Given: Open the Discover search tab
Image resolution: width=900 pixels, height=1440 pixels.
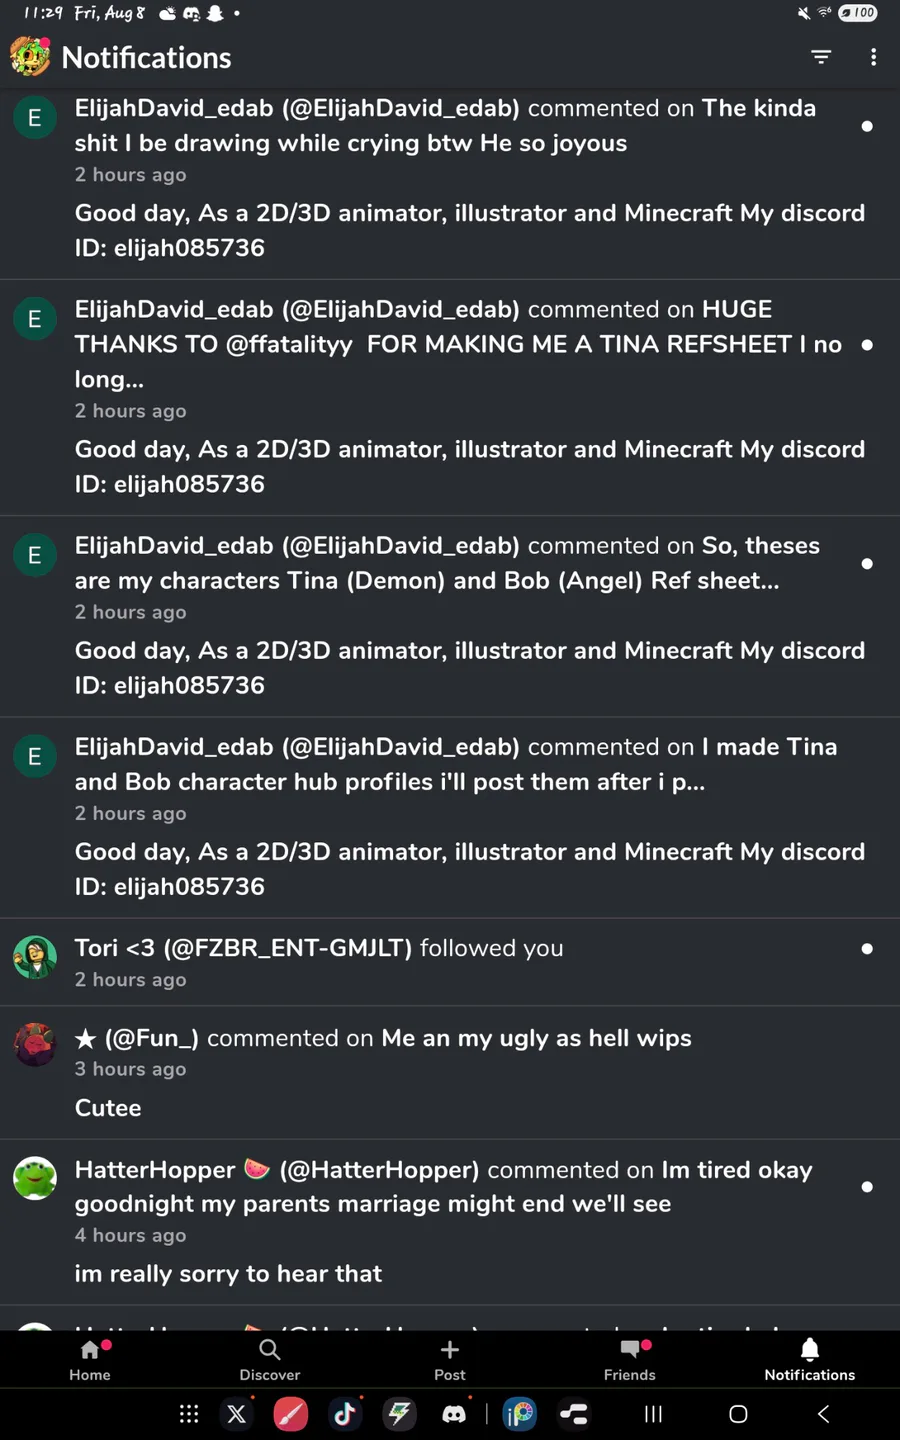Looking at the screenshot, I should (x=270, y=1360).
